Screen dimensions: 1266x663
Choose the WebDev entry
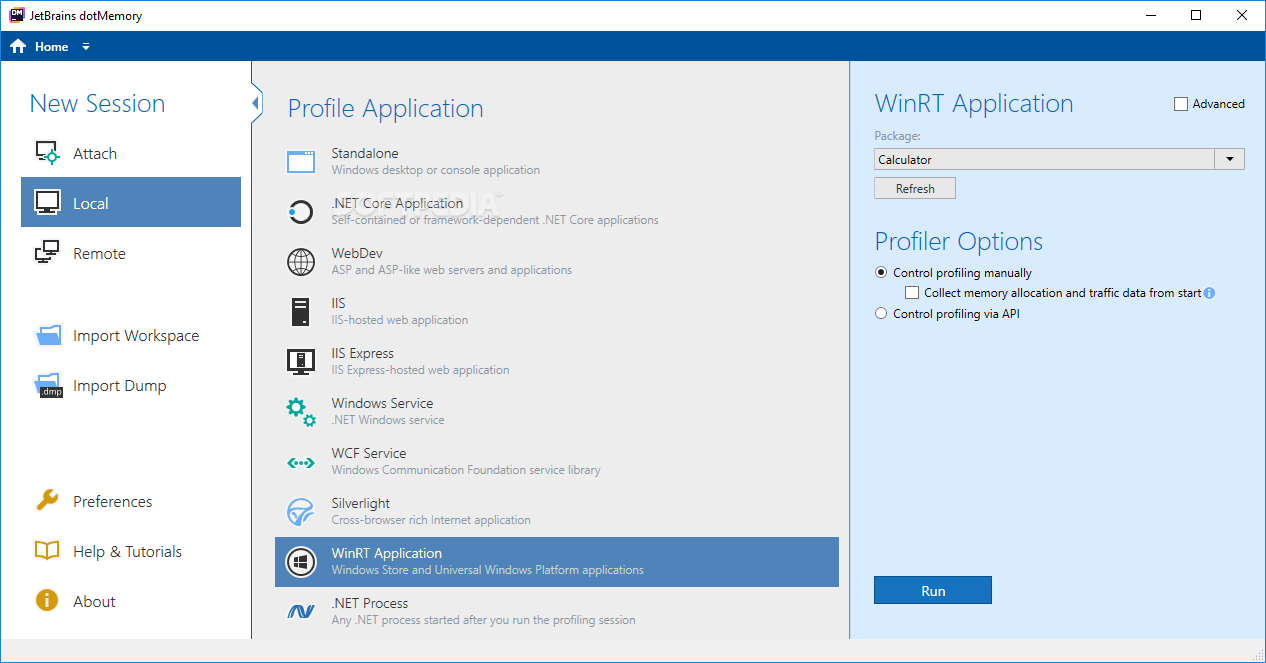tap(557, 261)
